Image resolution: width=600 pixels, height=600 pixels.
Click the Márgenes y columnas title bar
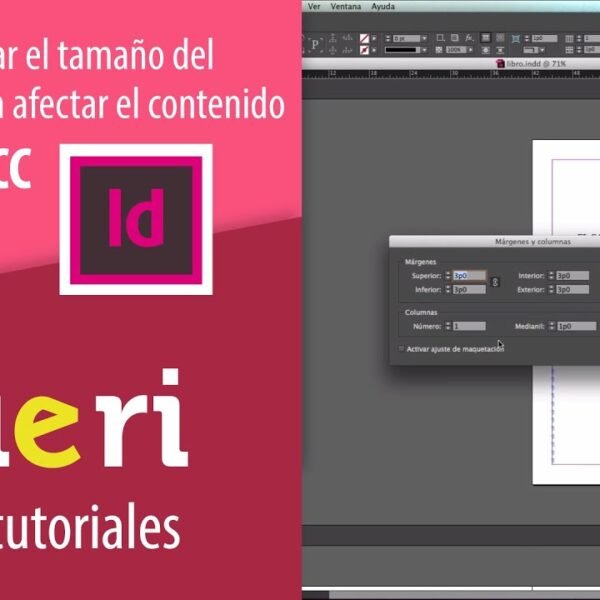click(495, 241)
